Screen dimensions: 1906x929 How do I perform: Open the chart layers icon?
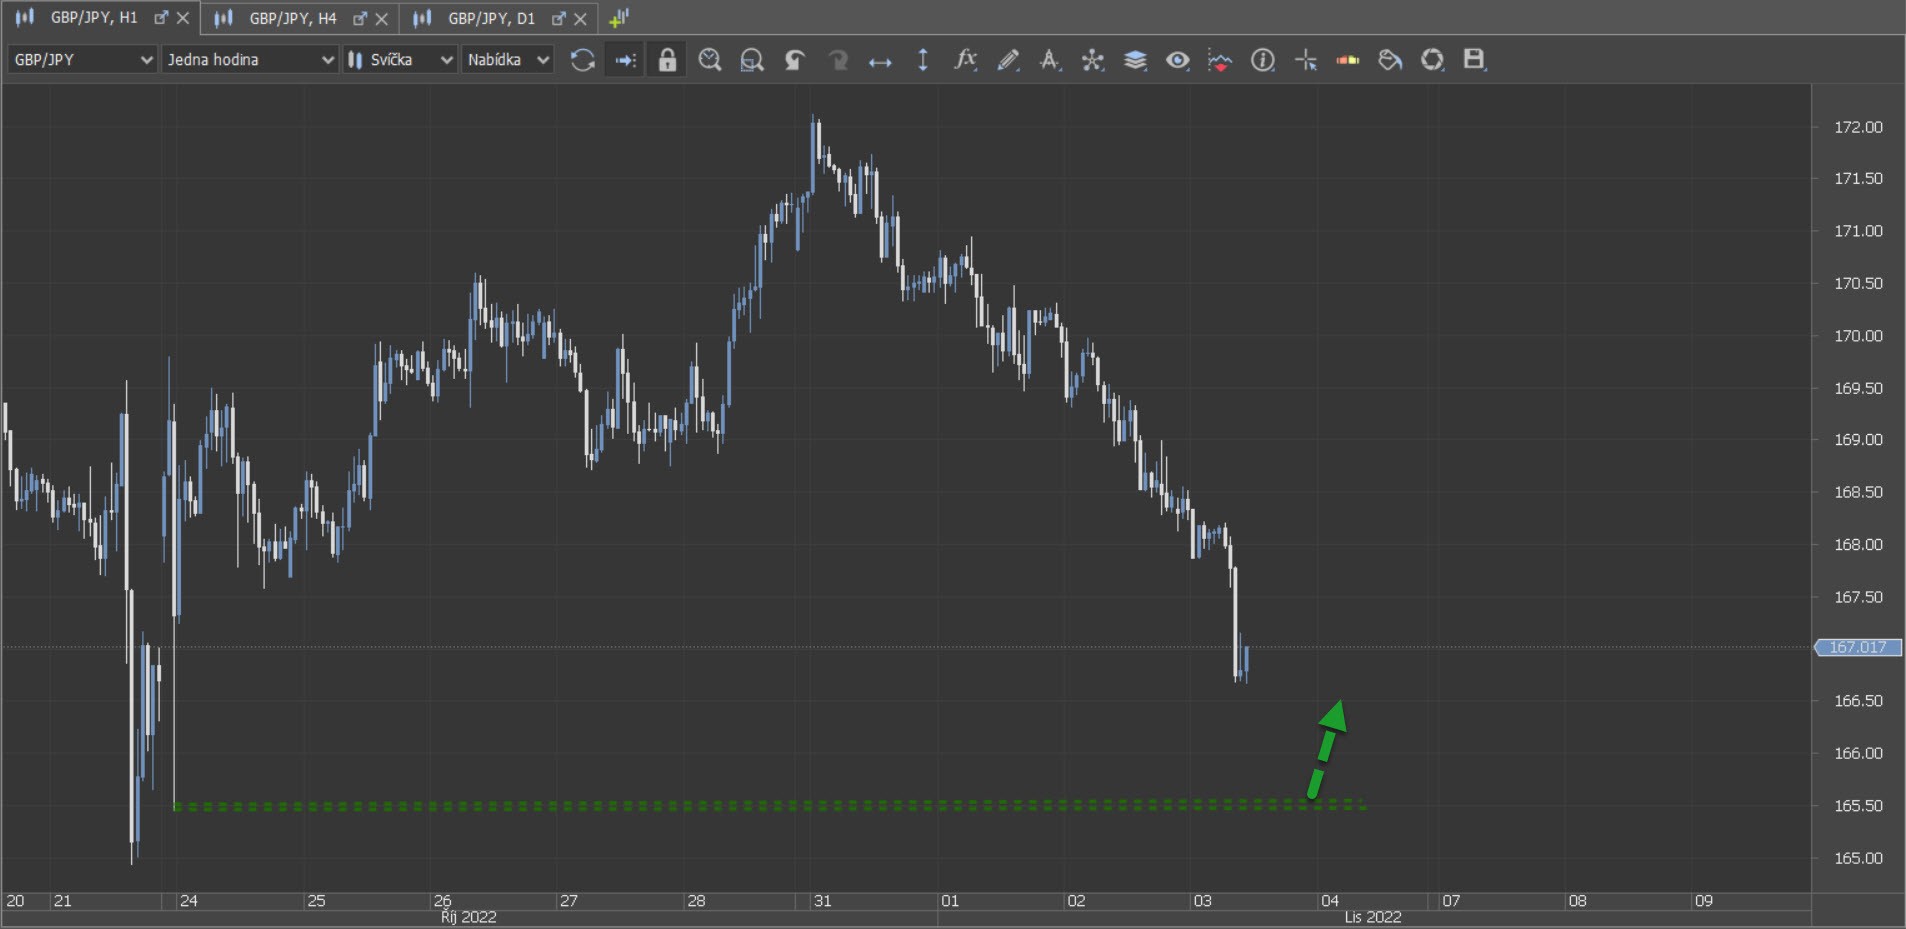[1135, 60]
